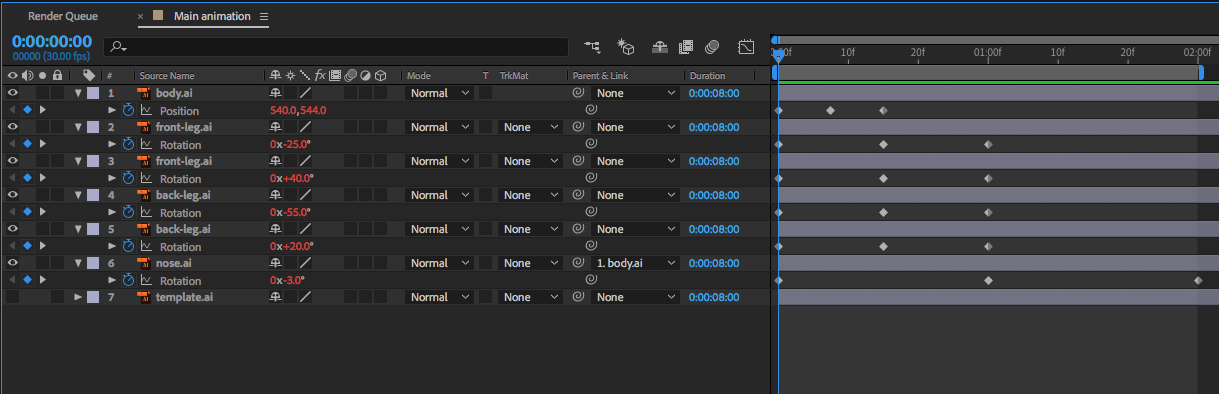The image size is (1219, 394).
Task: Open Parent dropdown for template.ai
Action: (637, 297)
